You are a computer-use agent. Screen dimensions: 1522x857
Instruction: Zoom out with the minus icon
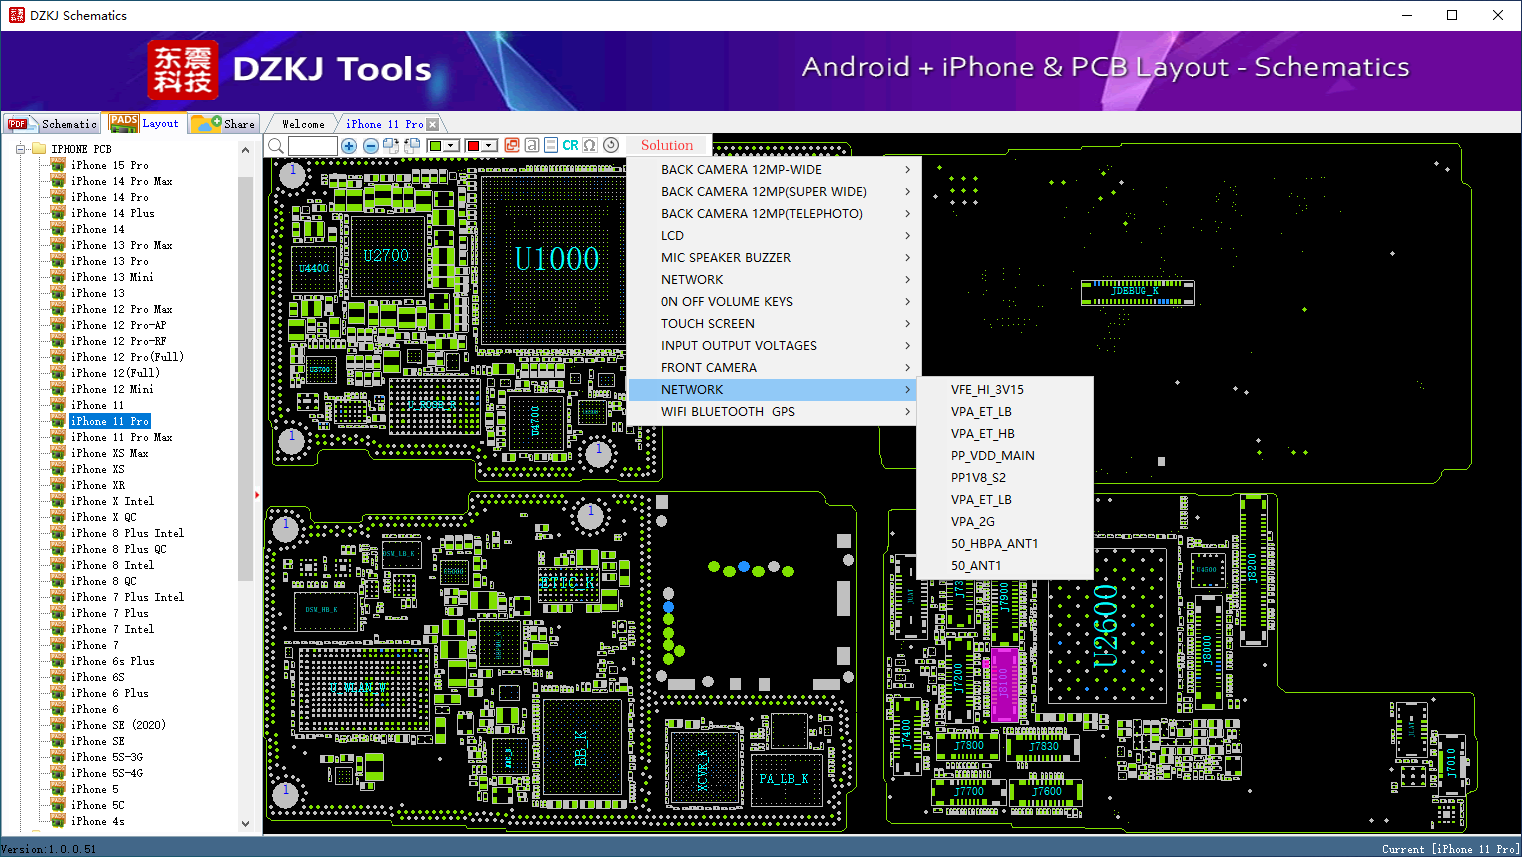(x=371, y=146)
